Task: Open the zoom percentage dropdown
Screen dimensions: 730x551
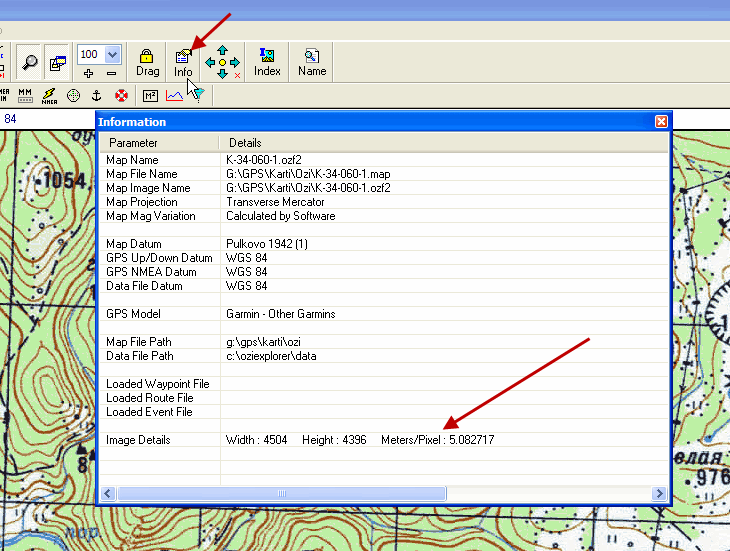Action: (113, 54)
